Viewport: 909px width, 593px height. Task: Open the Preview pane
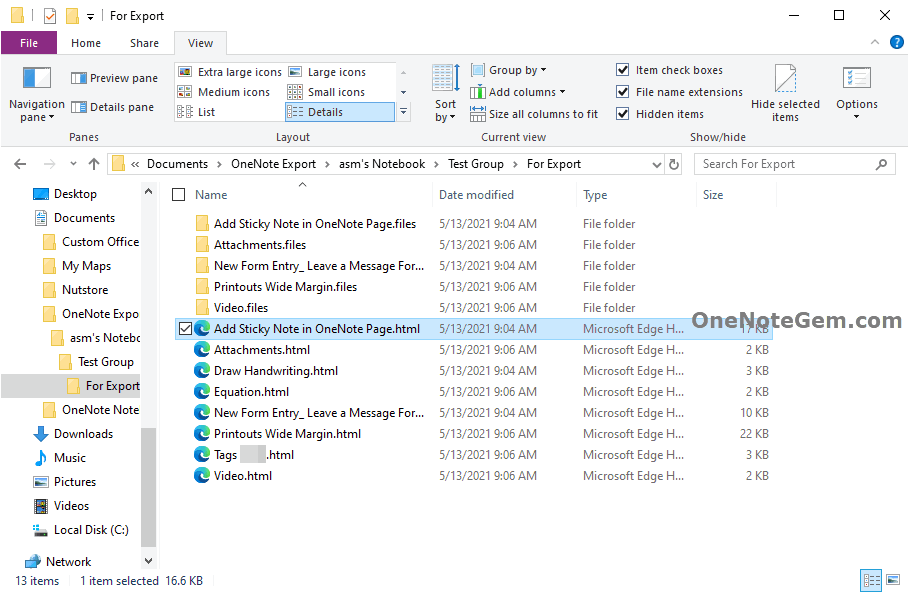113,77
